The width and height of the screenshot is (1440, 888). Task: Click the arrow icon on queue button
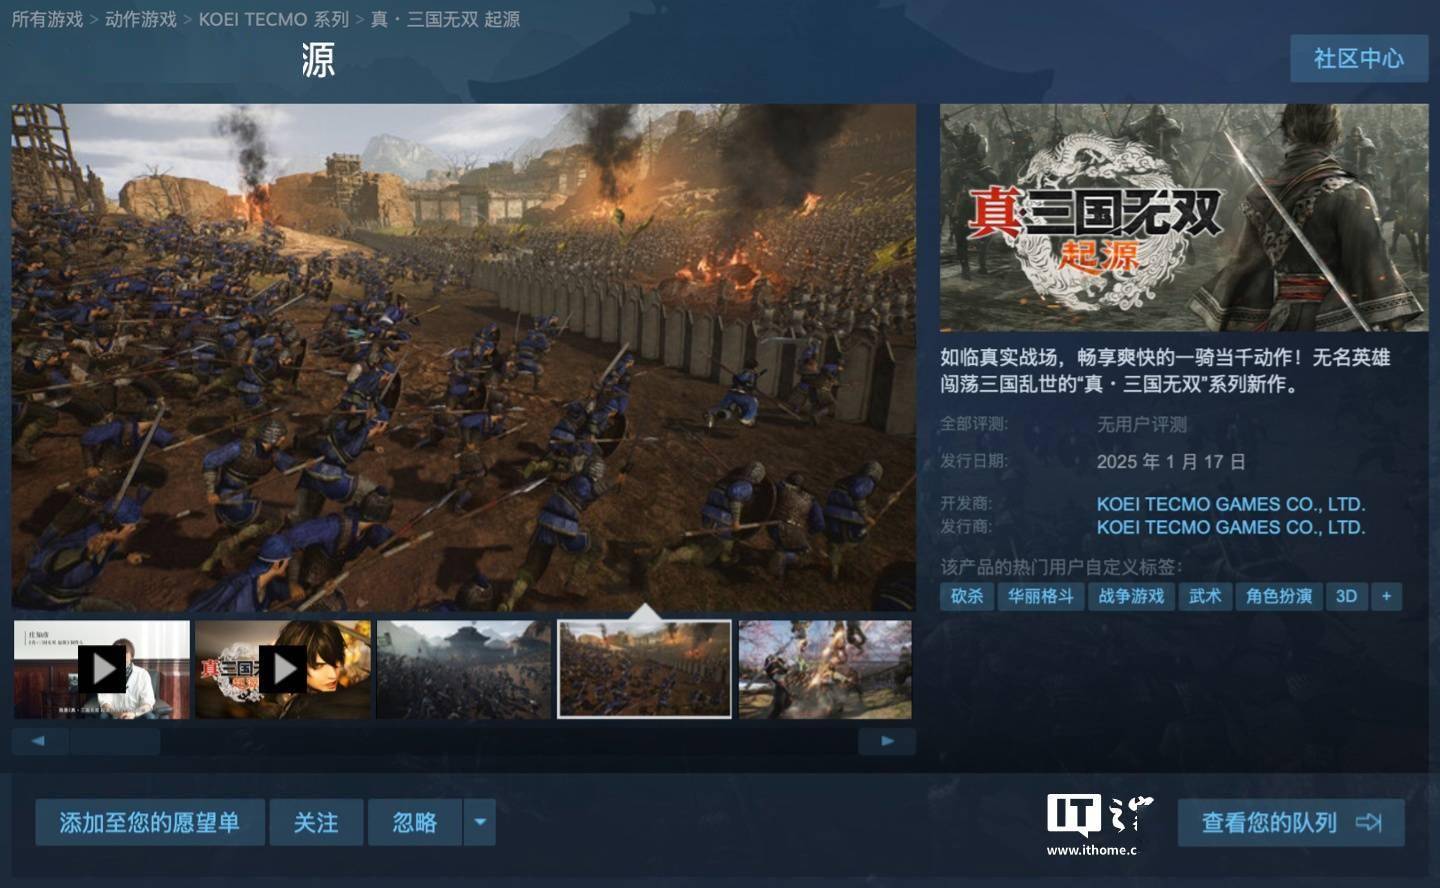tap(1369, 823)
